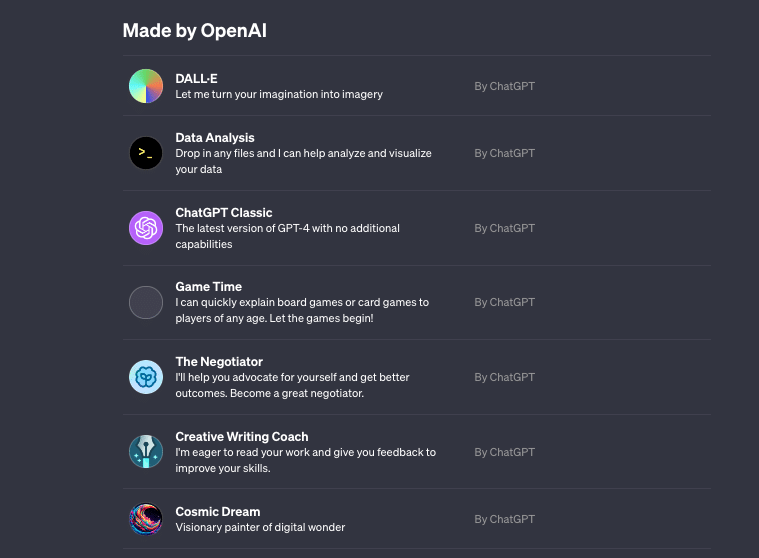Open the Cosmic Dream title

pos(217,512)
